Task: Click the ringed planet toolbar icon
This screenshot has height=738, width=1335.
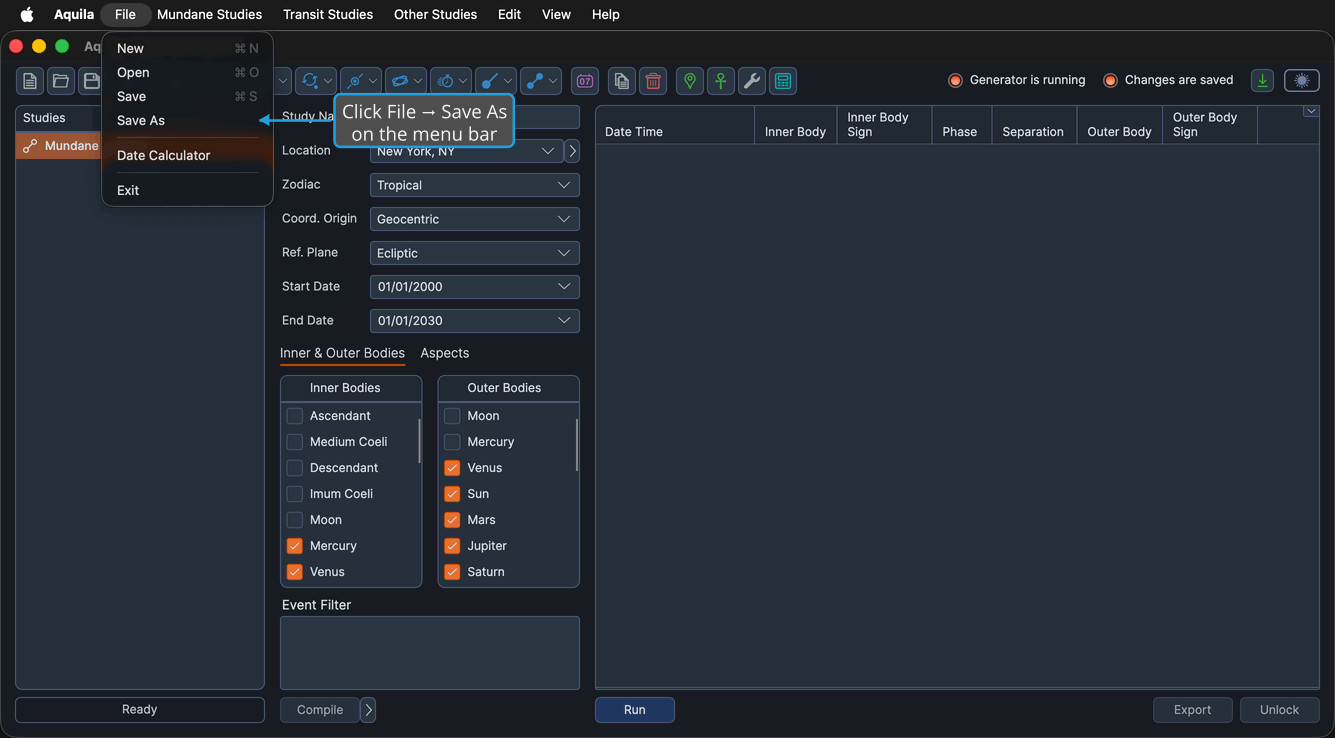Action: point(400,81)
